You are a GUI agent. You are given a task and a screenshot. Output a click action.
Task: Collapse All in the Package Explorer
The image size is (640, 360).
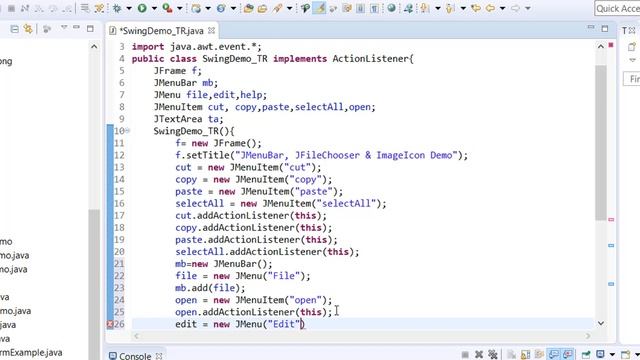pos(14,29)
